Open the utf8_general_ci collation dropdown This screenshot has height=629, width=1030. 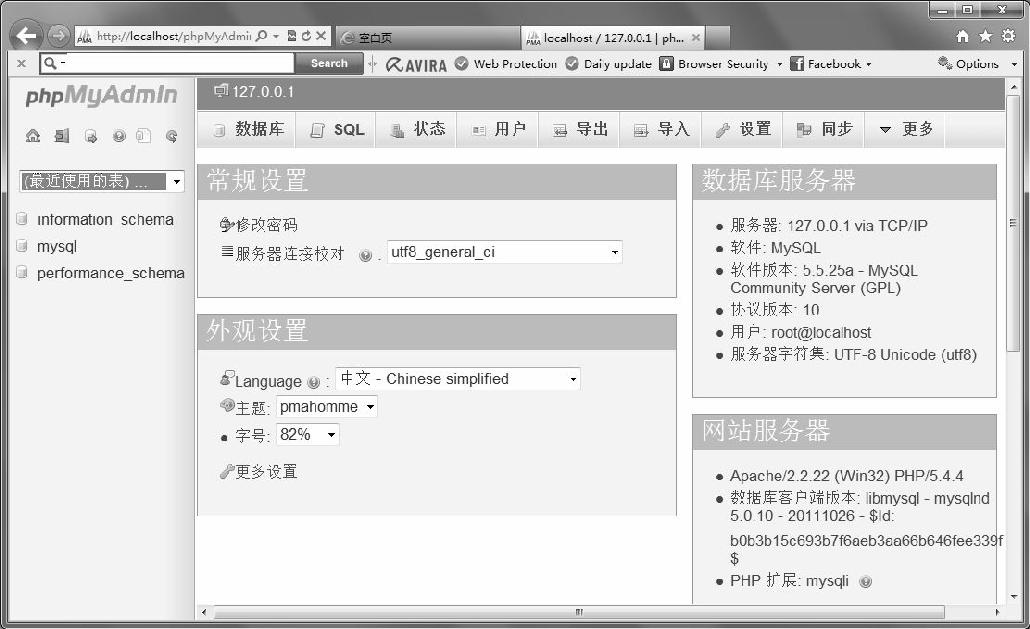click(504, 252)
